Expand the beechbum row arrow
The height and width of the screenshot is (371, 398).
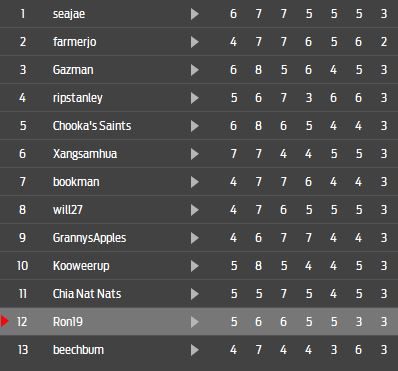coord(195,350)
